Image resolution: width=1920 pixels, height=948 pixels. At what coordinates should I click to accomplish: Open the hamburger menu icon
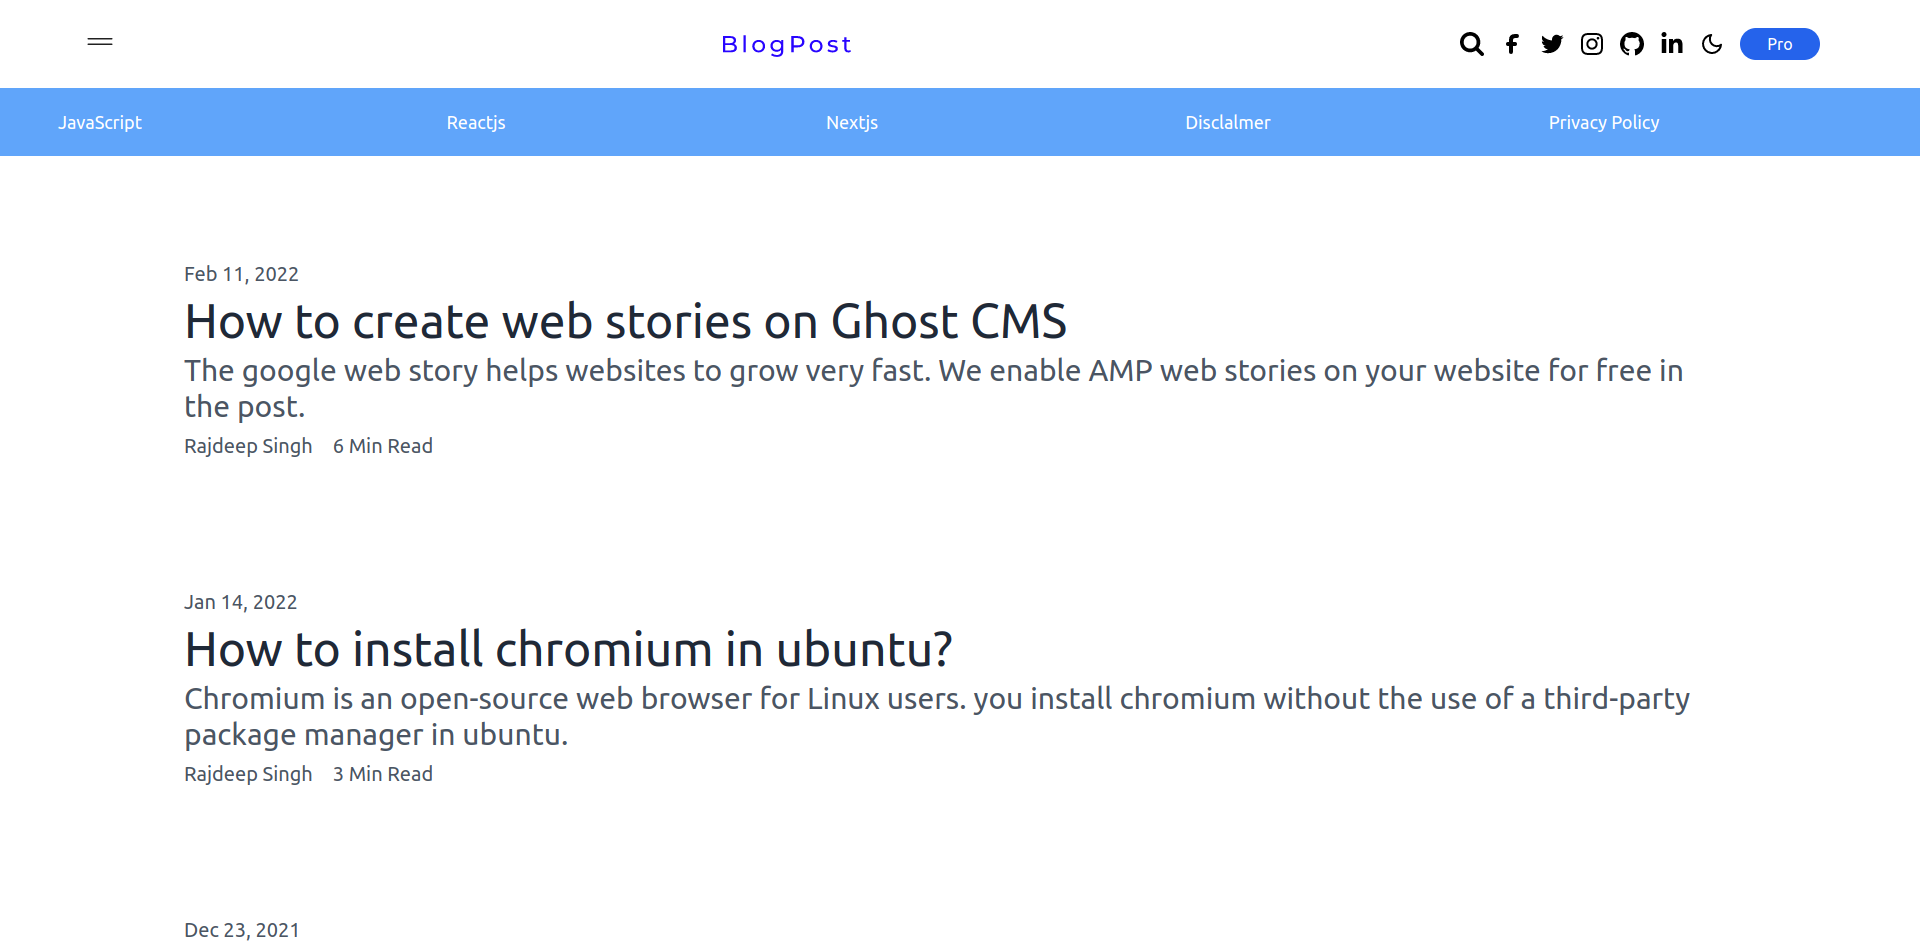point(100,42)
